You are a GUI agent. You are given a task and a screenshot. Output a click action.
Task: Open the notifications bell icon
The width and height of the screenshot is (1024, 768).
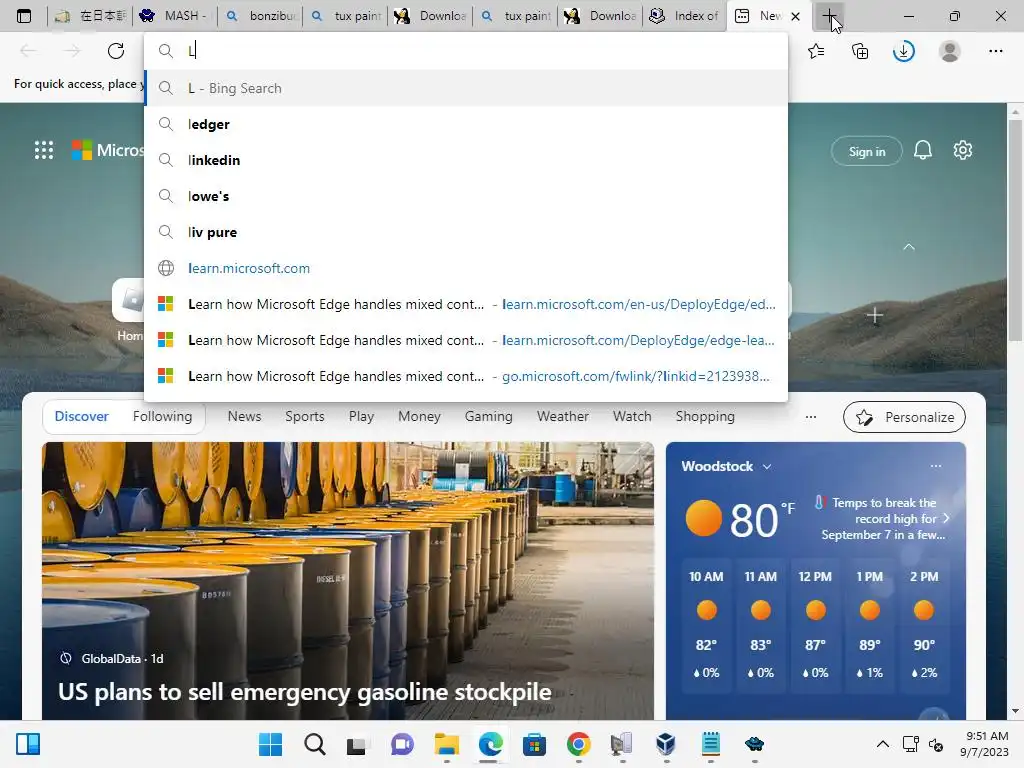(x=923, y=151)
